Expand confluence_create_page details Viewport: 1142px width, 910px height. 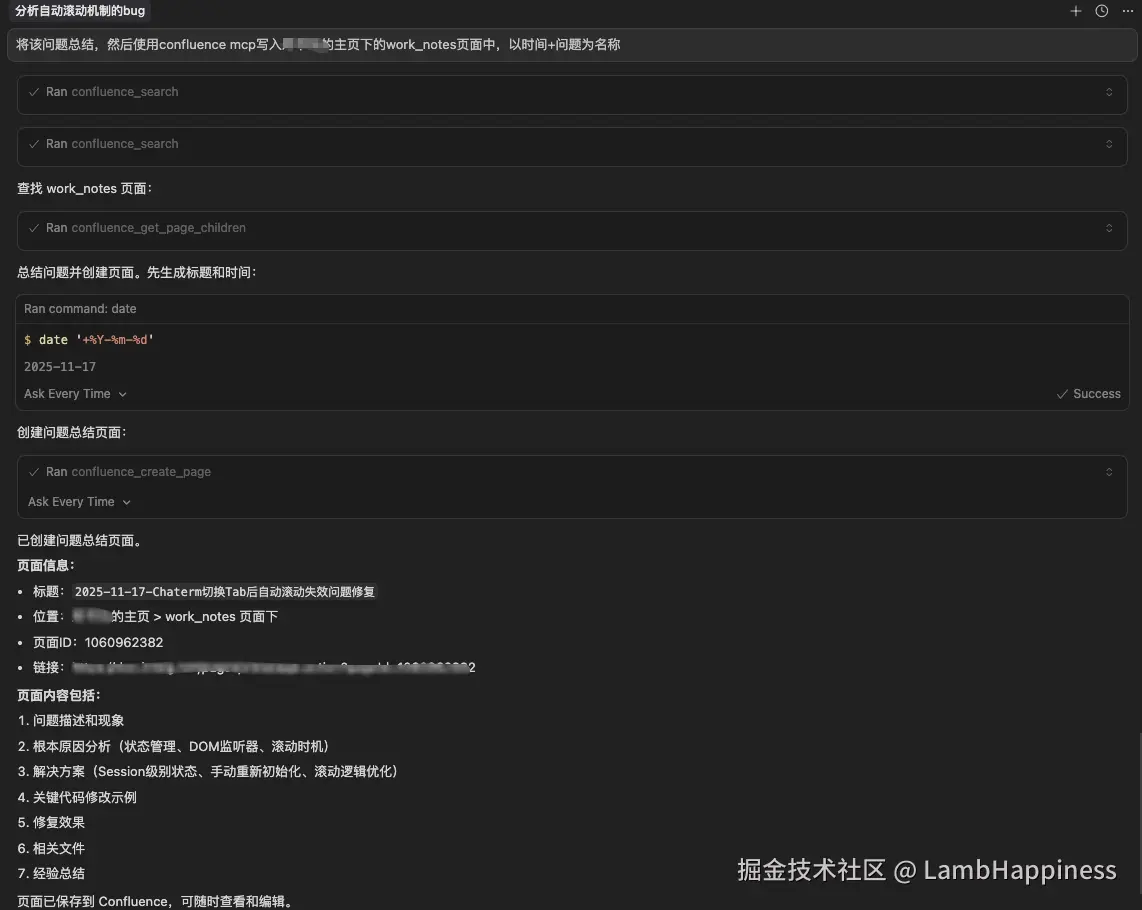click(x=1108, y=472)
